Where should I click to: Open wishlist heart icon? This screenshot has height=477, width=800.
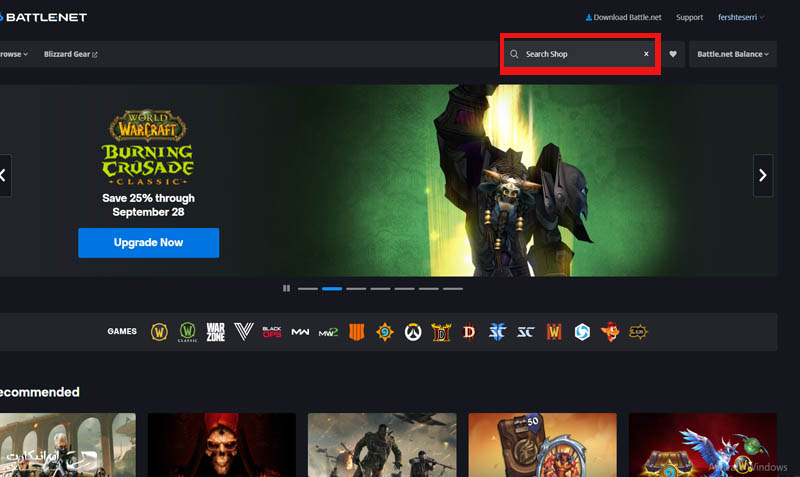pos(673,54)
